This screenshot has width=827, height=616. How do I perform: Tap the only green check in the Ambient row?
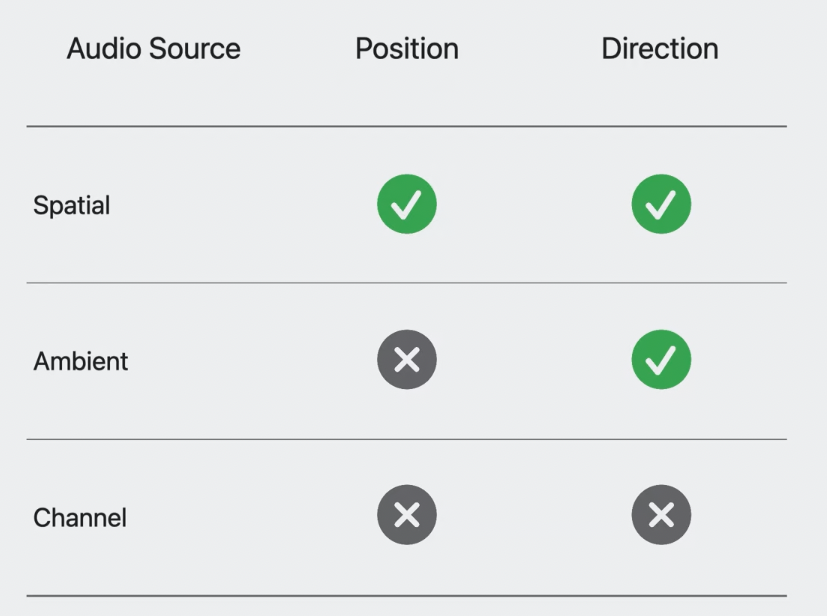[661, 360]
